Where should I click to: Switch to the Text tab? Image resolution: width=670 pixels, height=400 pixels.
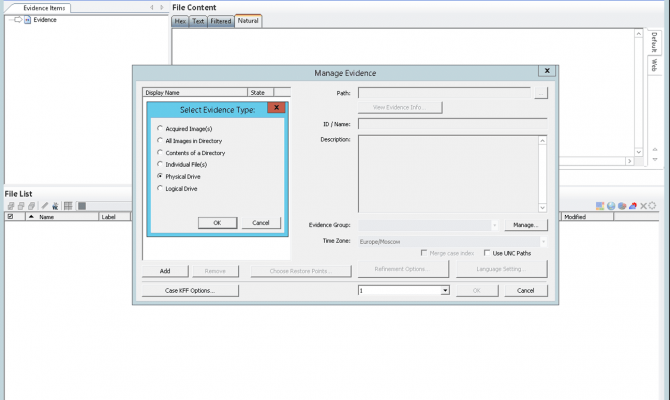pyautogui.click(x=198, y=21)
